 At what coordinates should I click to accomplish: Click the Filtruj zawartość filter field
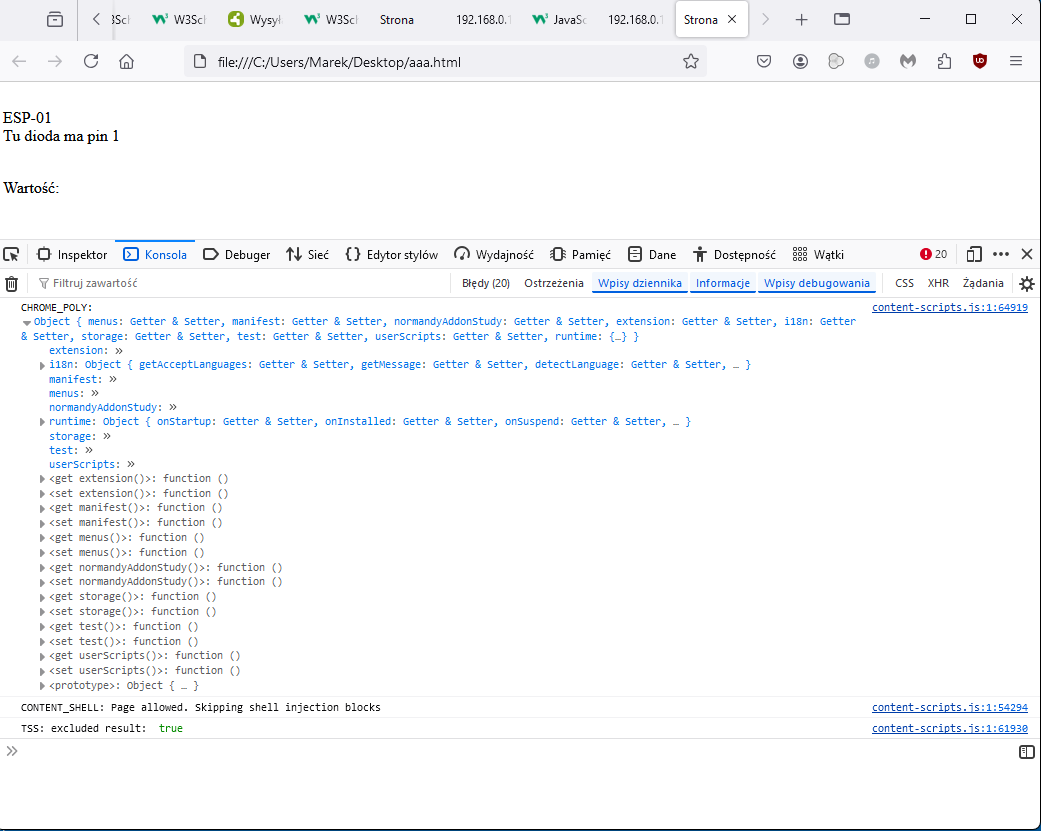(239, 283)
